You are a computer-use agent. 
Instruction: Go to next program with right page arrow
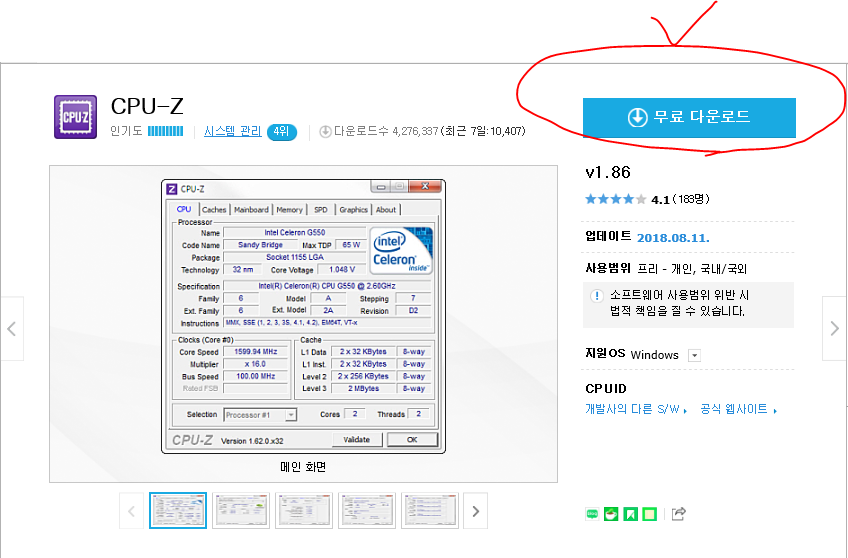834,328
